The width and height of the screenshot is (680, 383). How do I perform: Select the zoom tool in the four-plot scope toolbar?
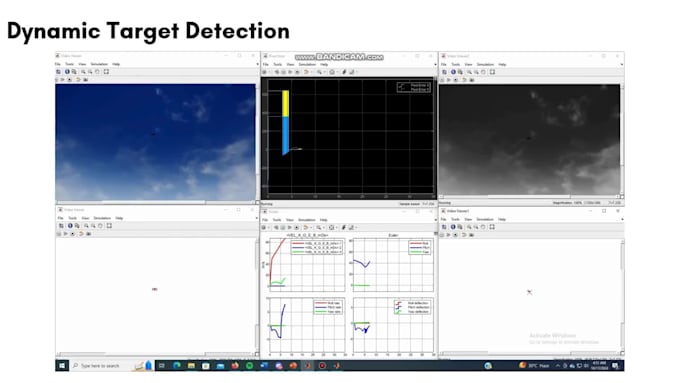coord(319,227)
